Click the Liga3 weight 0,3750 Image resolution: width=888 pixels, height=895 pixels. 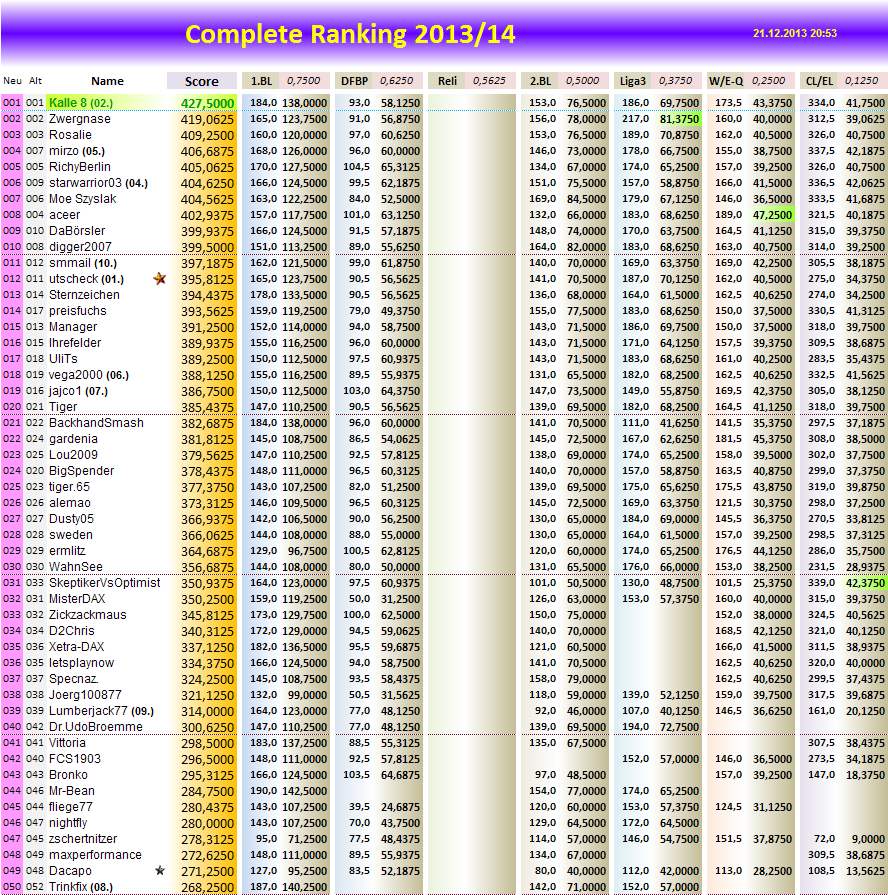click(x=676, y=80)
